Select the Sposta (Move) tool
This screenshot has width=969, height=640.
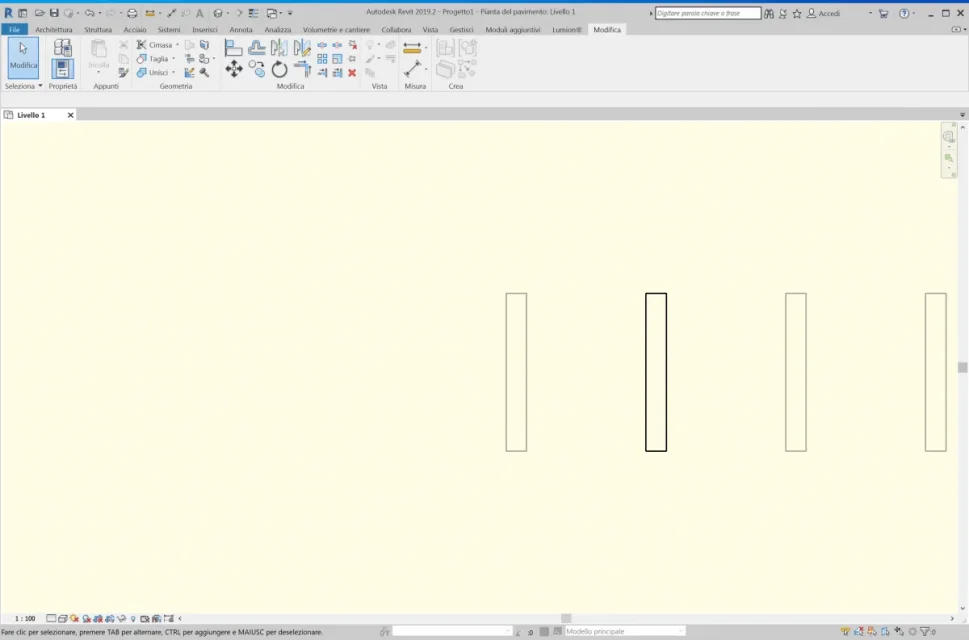tap(234, 68)
